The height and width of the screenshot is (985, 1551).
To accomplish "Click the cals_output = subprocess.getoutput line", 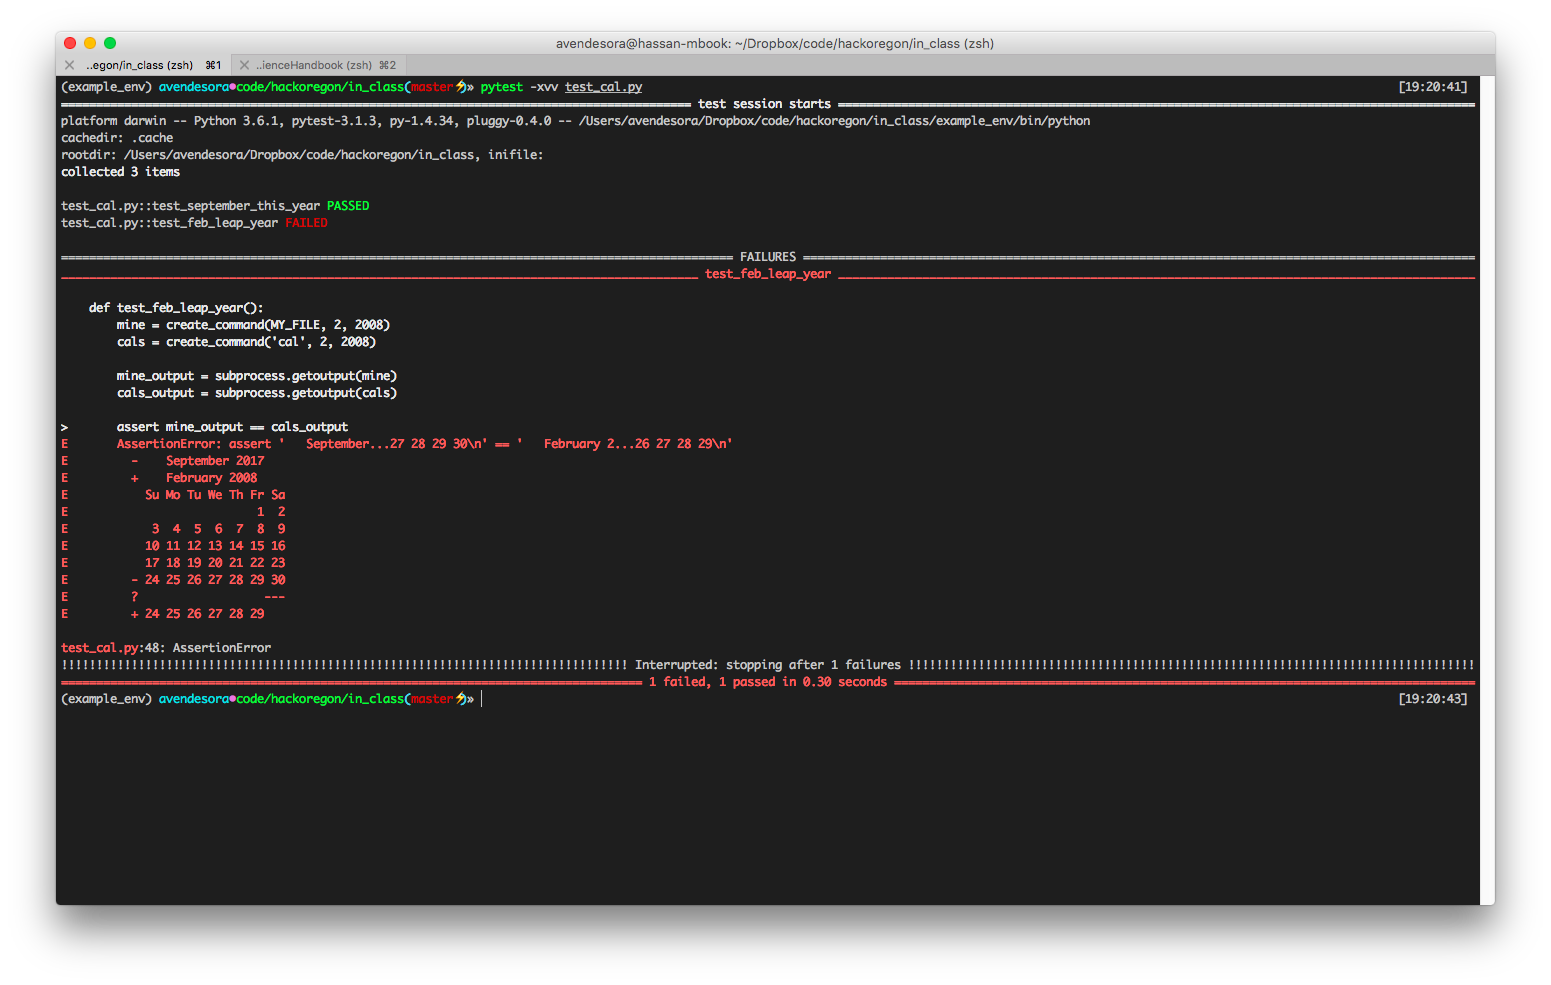I will pos(257,393).
